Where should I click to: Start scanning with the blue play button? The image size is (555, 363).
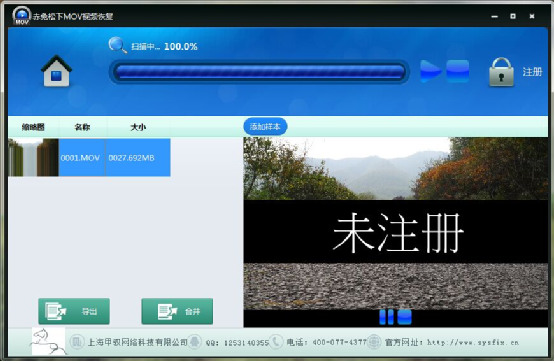(x=430, y=71)
